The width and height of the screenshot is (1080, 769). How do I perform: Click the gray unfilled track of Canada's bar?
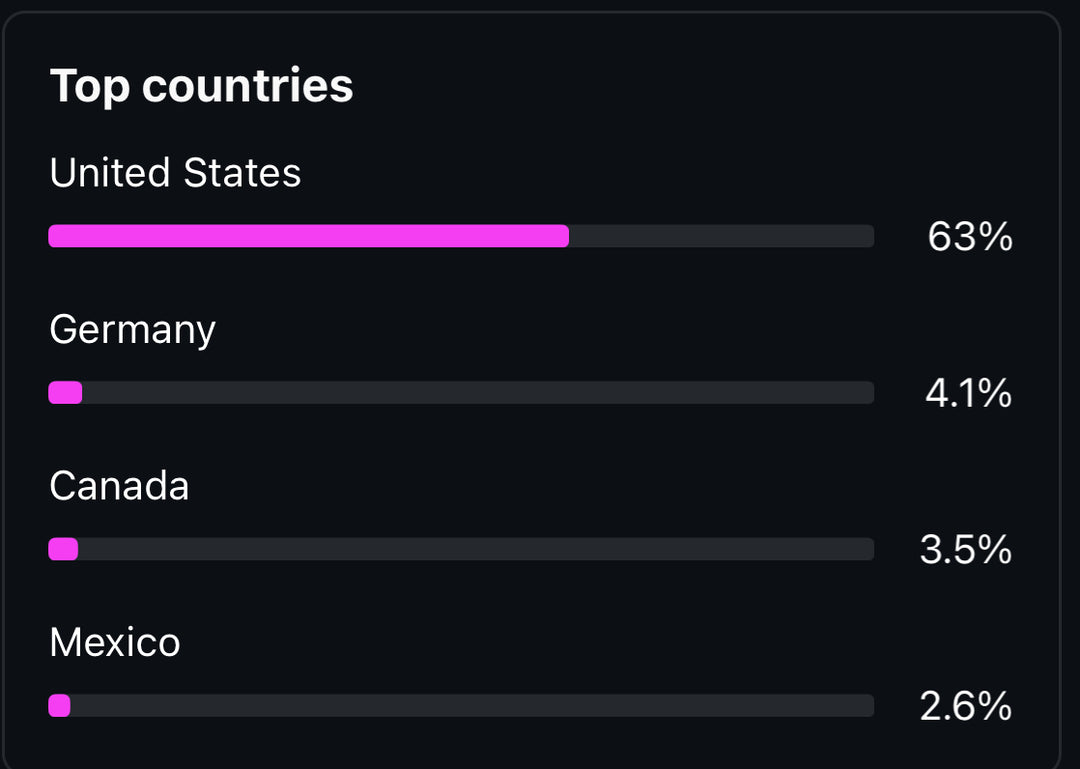point(476,549)
